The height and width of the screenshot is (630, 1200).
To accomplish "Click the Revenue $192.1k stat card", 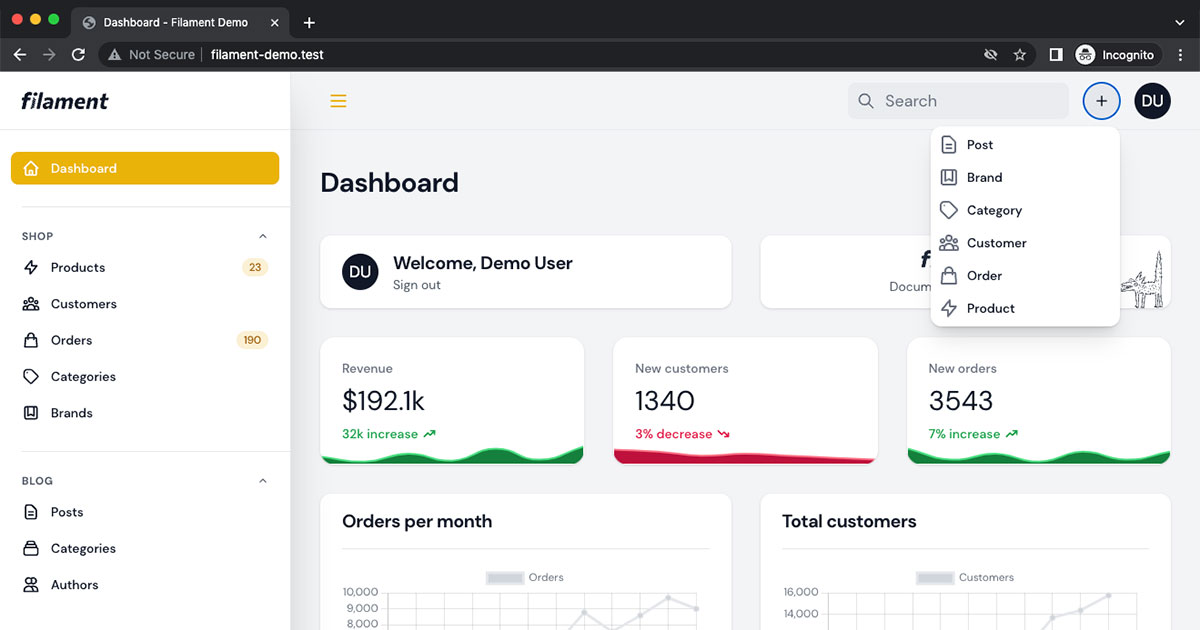I will pyautogui.click(x=452, y=401).
